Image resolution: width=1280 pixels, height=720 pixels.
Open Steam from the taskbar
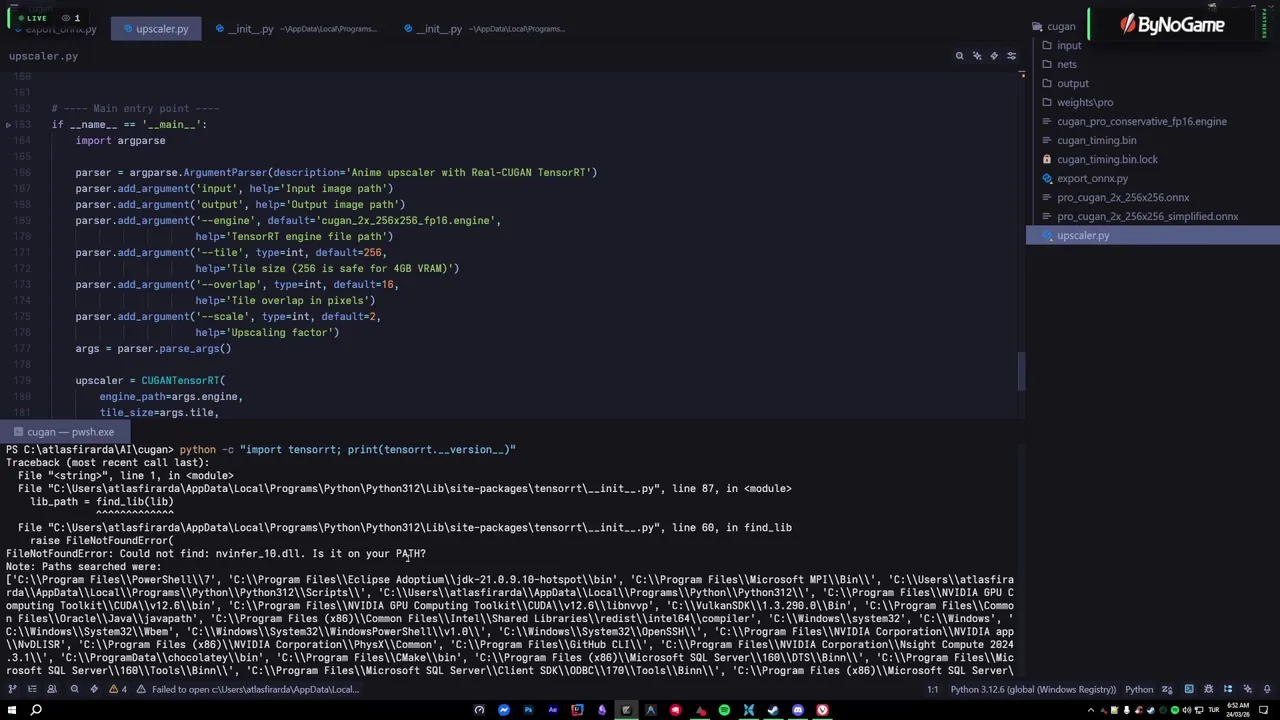pyautogui.click(x=772, y=710)
